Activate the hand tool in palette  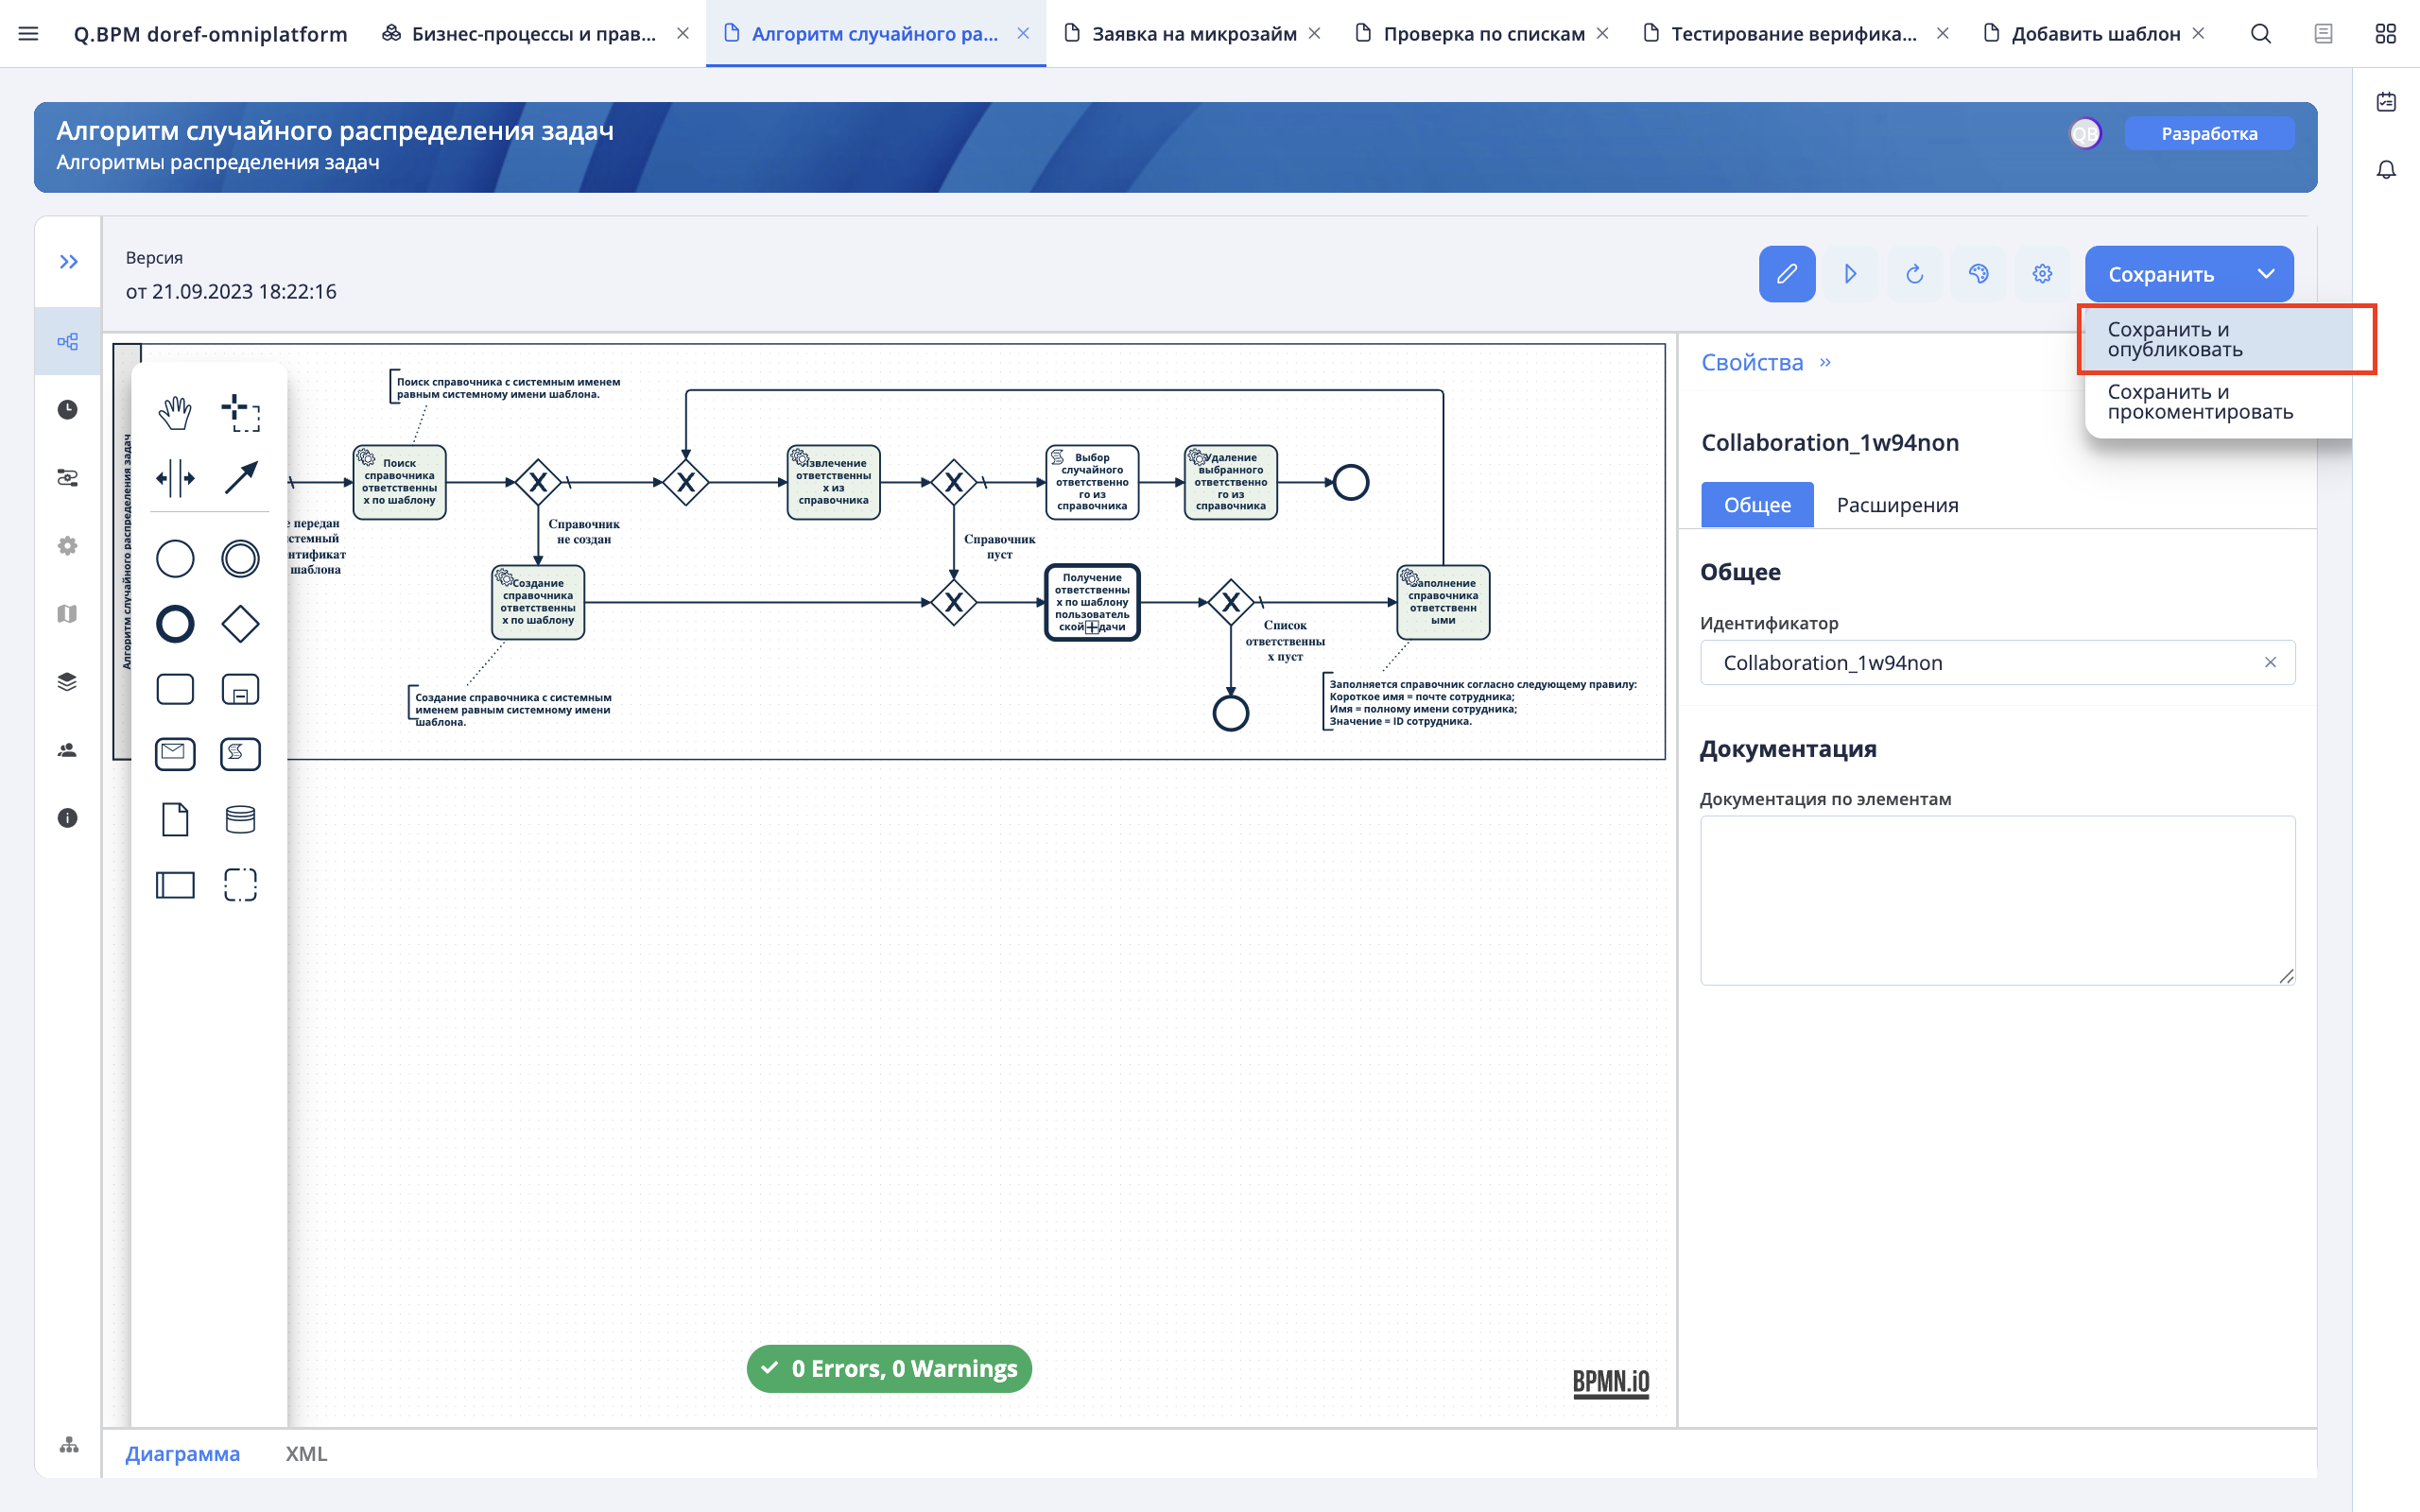point(175,412)
